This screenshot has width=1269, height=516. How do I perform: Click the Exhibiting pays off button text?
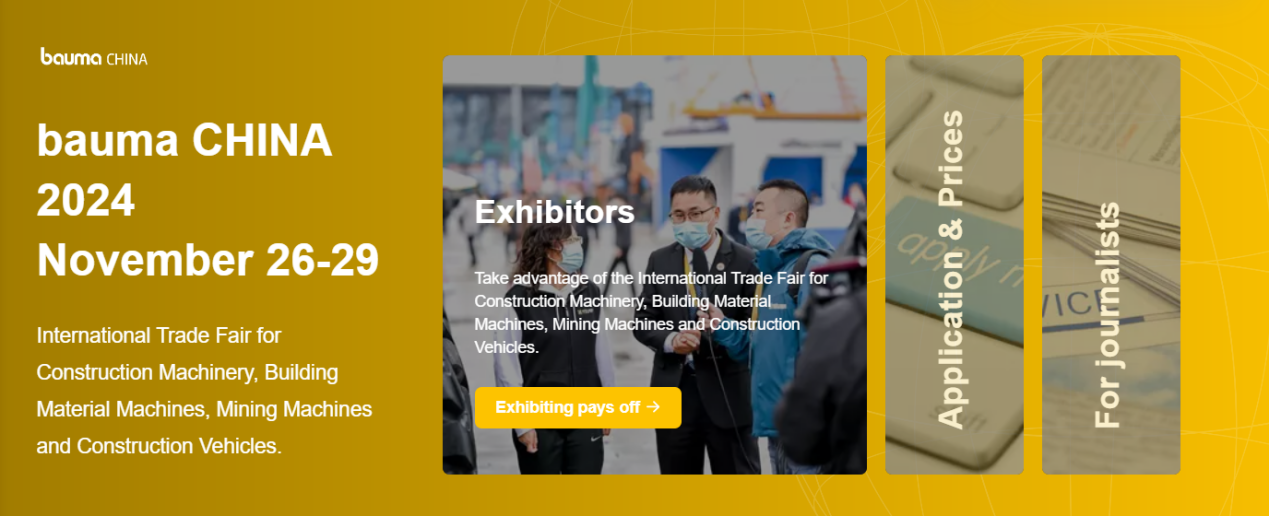click(567, 407)
